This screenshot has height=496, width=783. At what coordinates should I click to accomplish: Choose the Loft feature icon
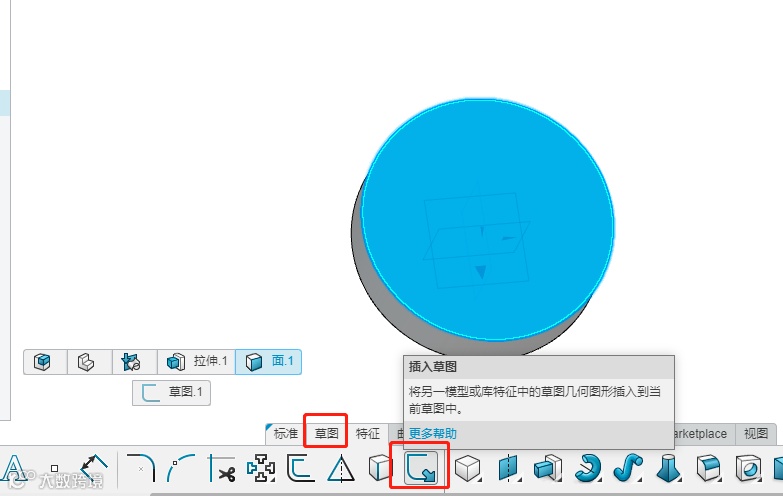coord(668,468)
